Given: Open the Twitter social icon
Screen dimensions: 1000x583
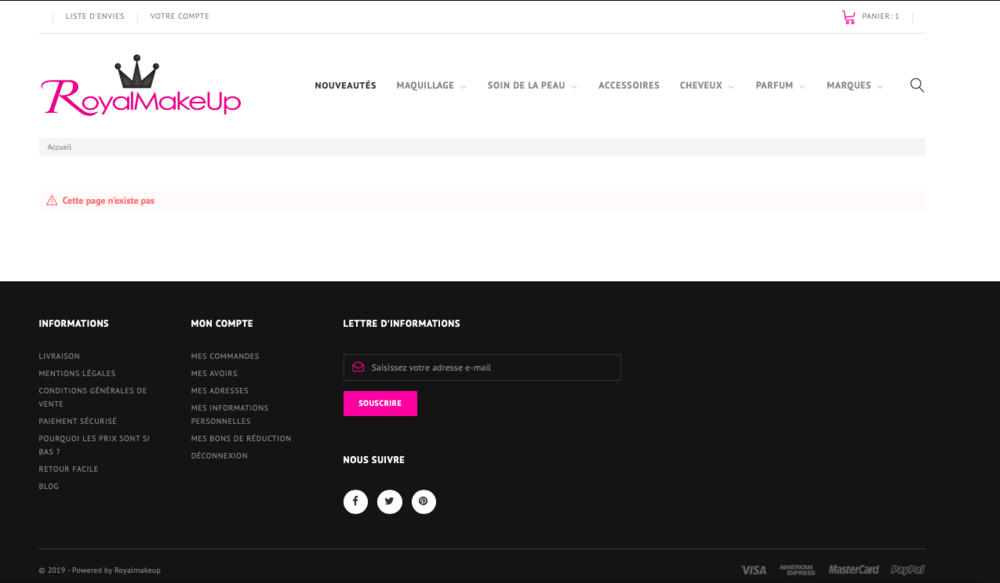Looking at the screenshot, I should click(x=389, y=501).
